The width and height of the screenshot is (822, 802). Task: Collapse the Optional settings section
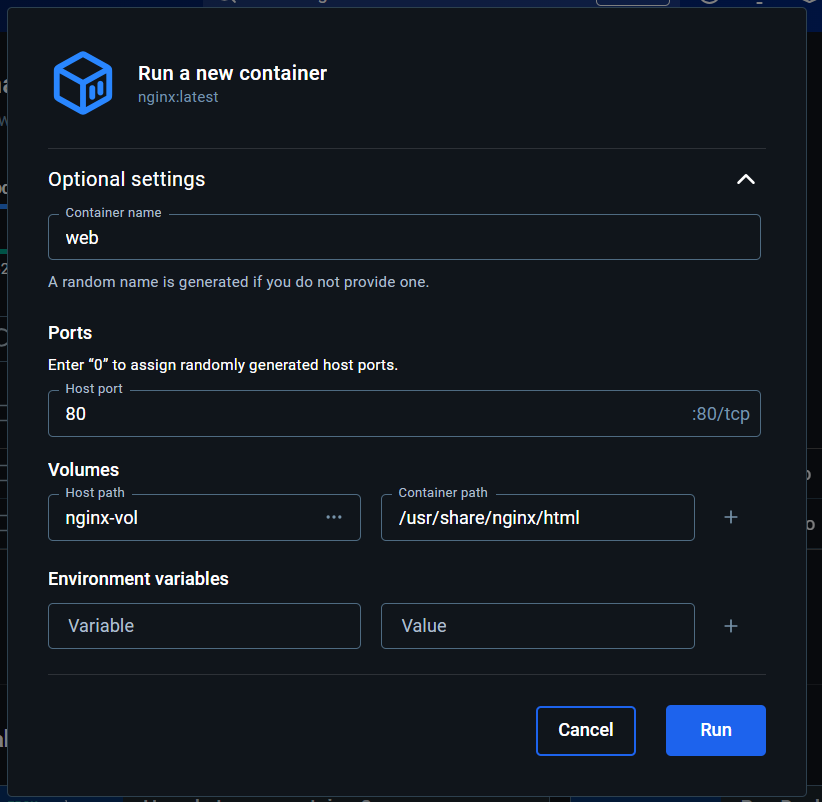click(x=746, y=179)
